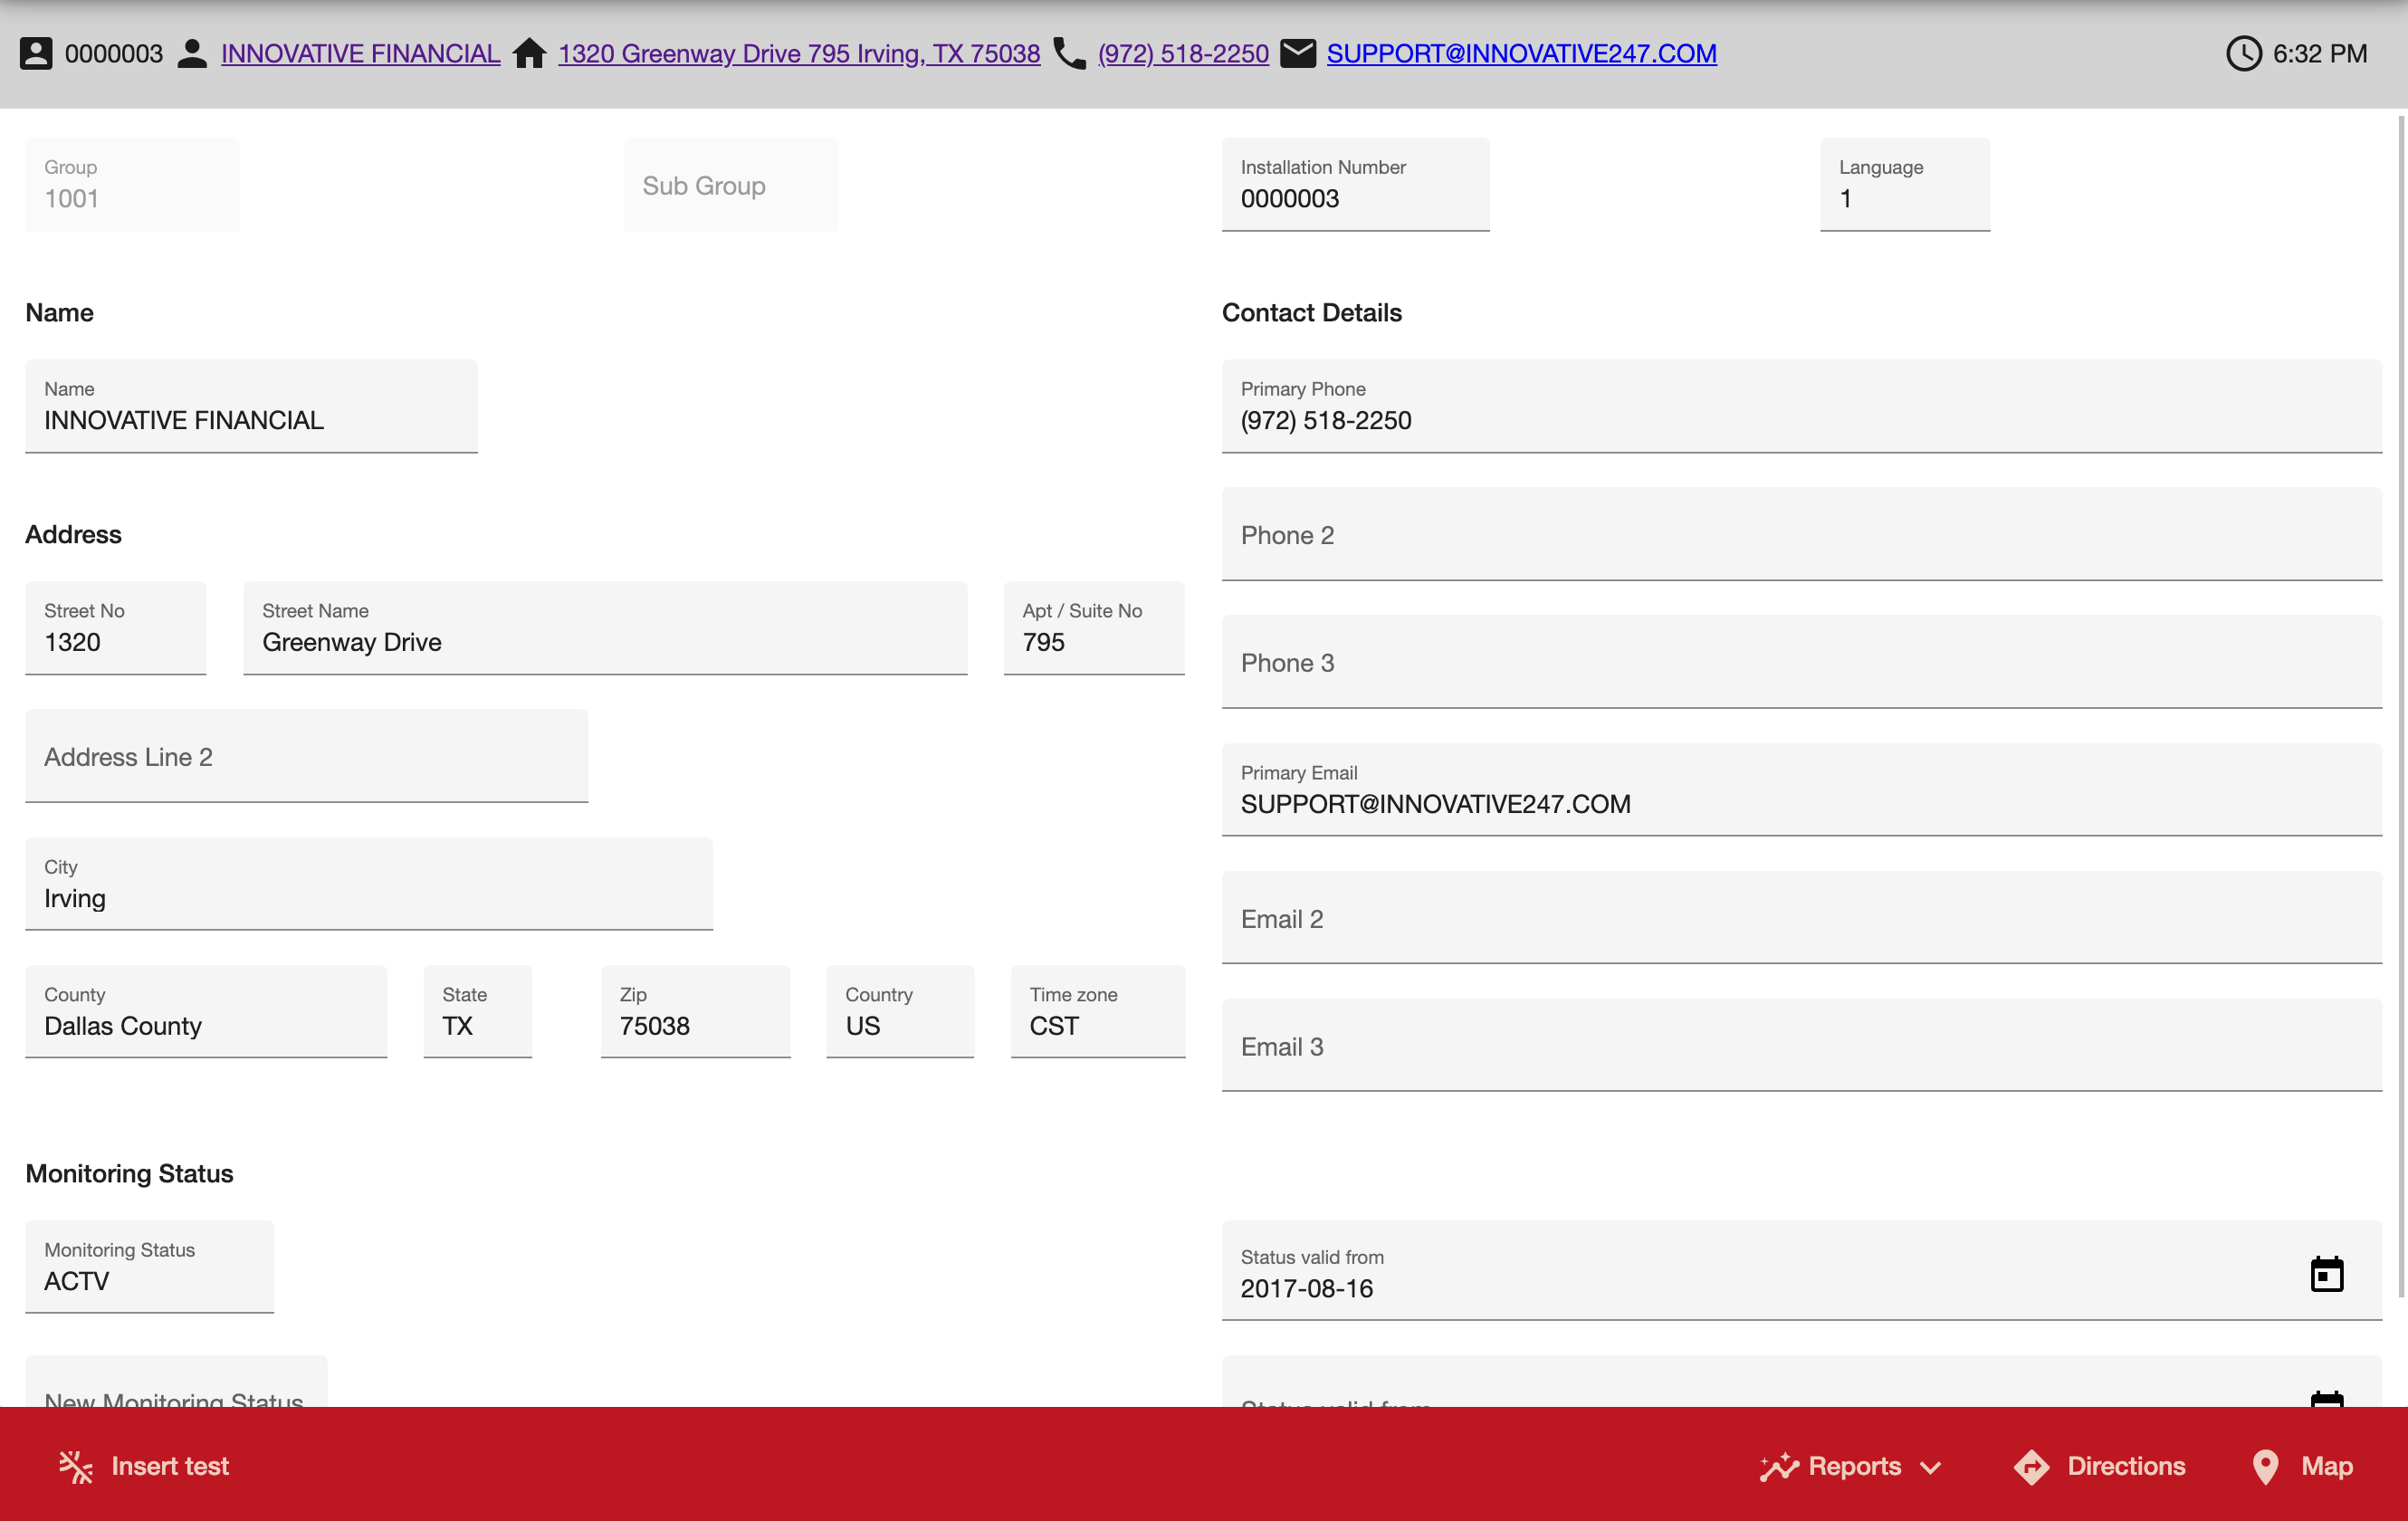Viewport: 2408px width, 1521px height.
Task: Focus the Apt / Suite No field
Action: pyautogui.click(x=1094, y=628)
